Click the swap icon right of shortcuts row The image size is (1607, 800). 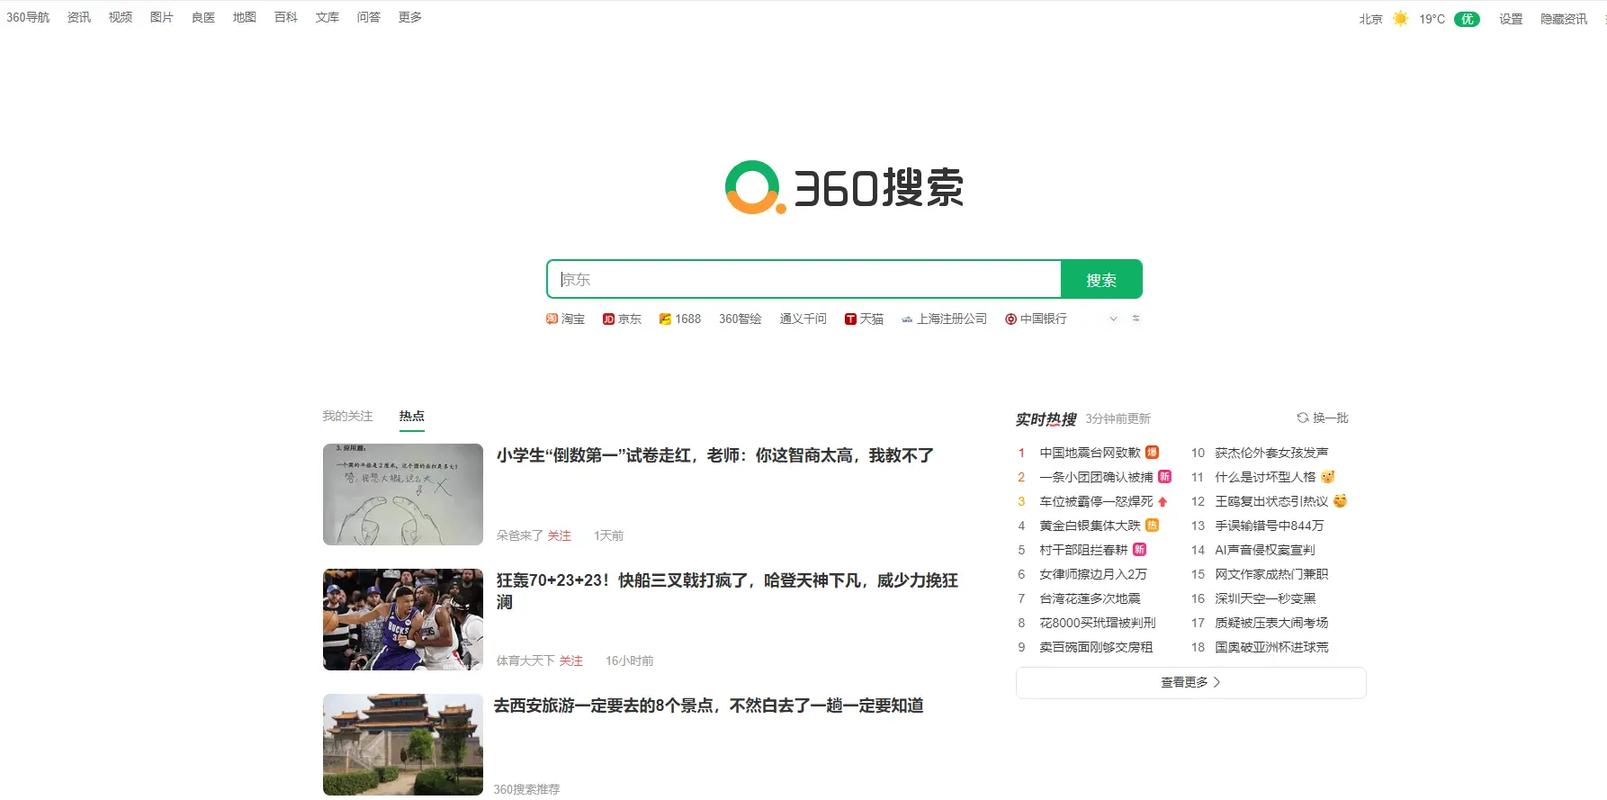point(1135,319)
